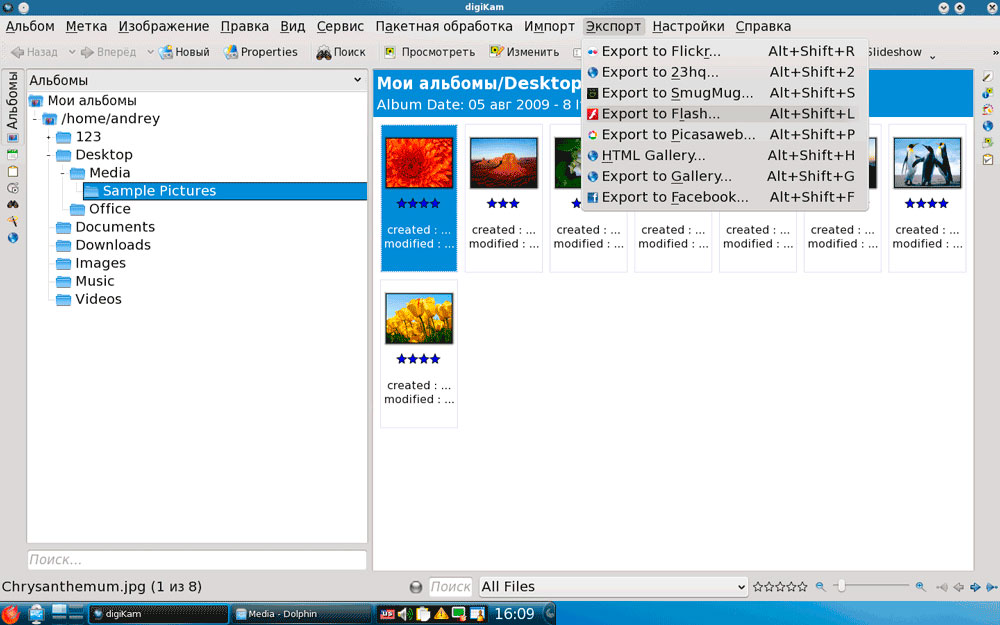Collapse the Media folder tree node
This screenshot has height=625, width=1000.
click(x=62, y=173)
